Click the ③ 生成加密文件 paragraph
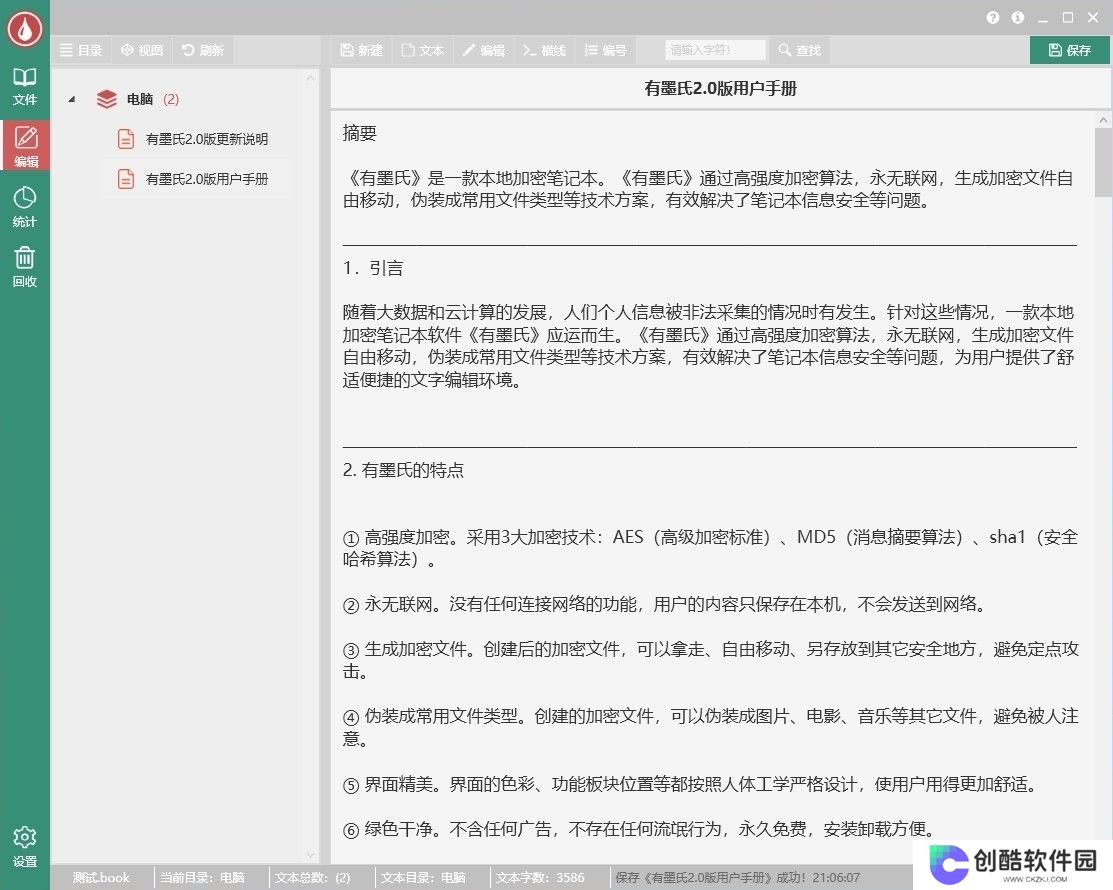Screen dimensions: 1113x890 pyautogui.click(x=710, y=660)
